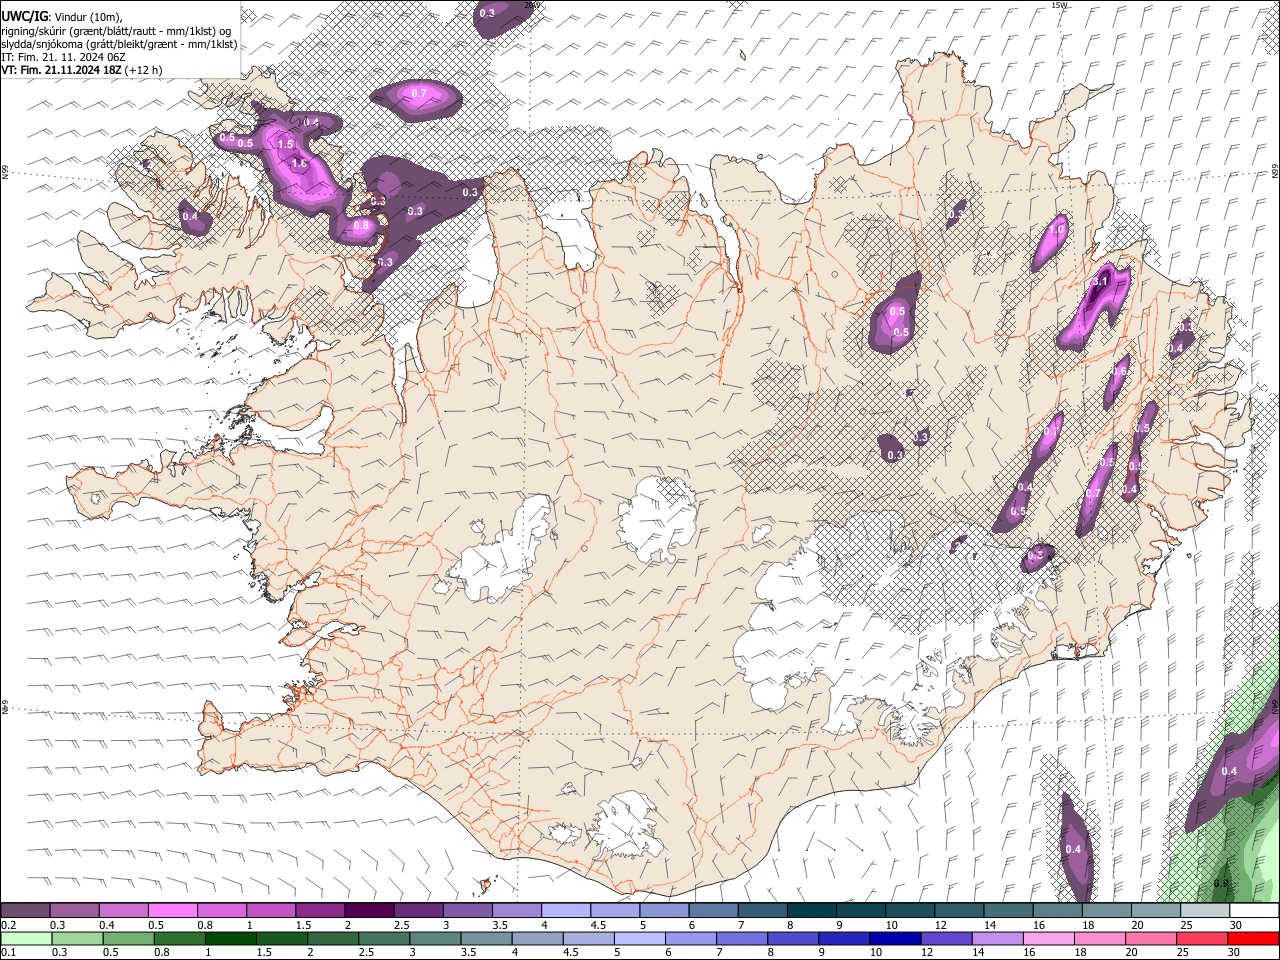The height and width of the screenshot is (960, 1280).
Task: Pick the light lavender snow swatch at 4
Action: 566,911
